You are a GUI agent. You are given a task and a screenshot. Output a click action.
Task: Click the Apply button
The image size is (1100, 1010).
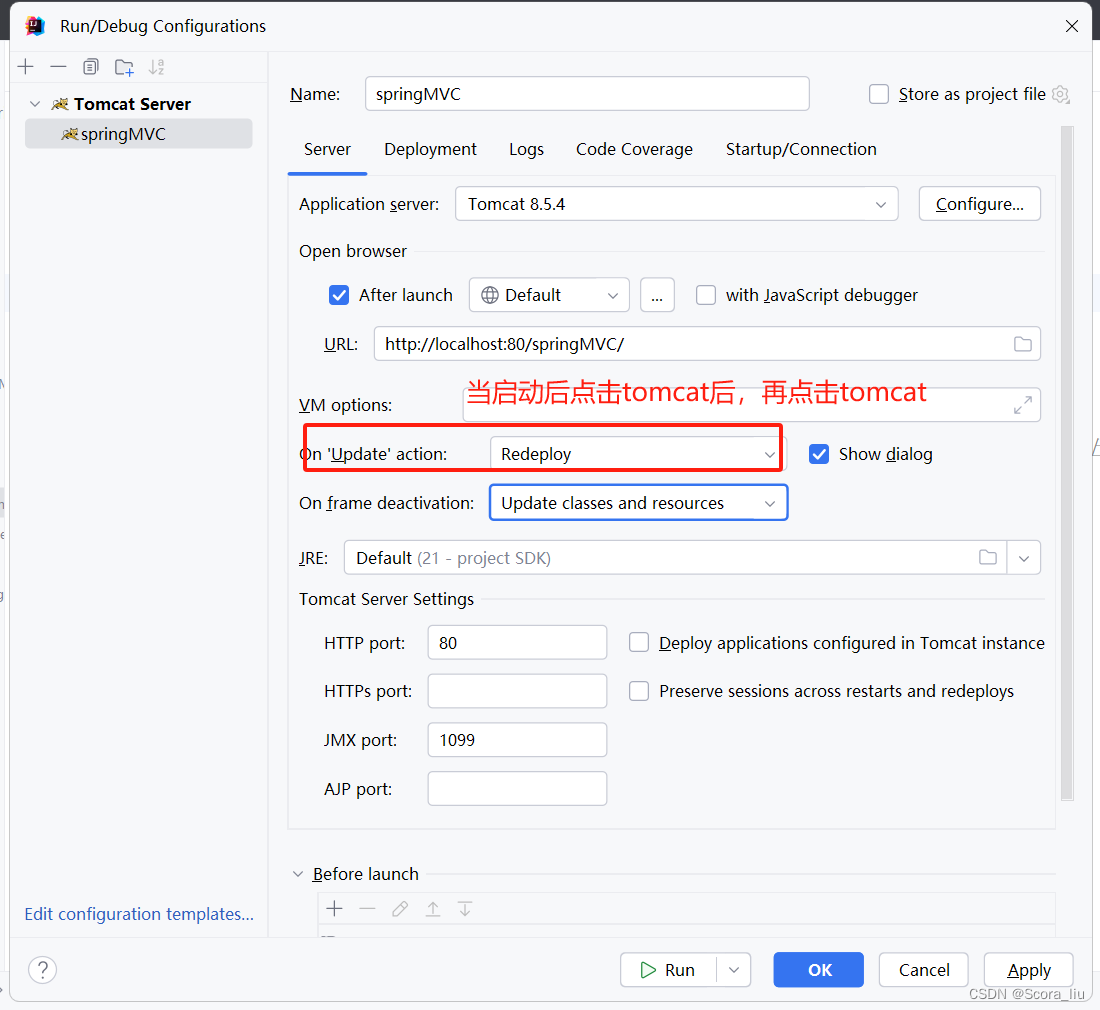pos(1028,970)
